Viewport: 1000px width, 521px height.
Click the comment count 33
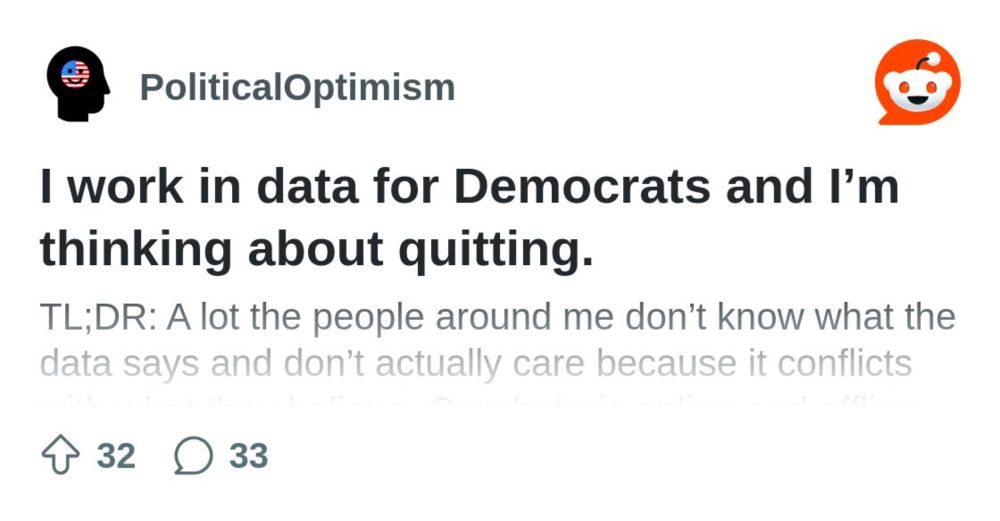249,456
